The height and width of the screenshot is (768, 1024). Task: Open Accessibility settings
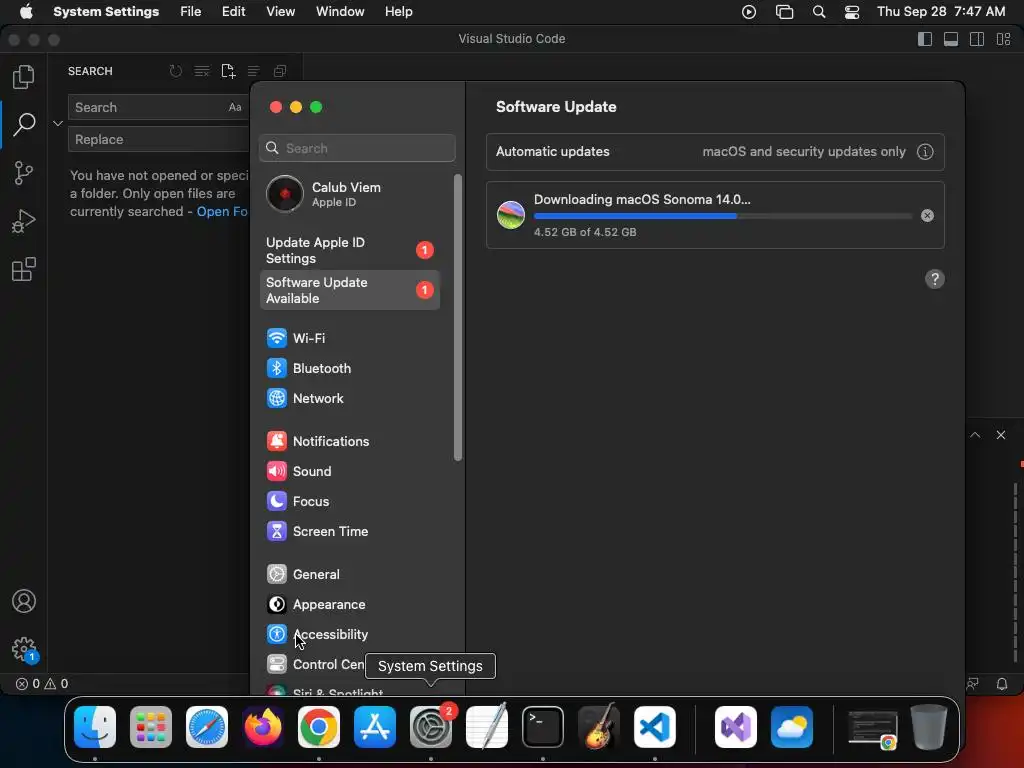[350, 635]
